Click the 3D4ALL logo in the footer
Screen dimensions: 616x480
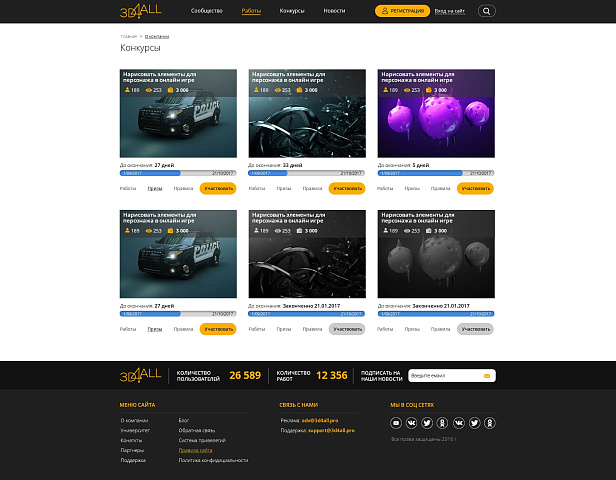pos(140,375)
